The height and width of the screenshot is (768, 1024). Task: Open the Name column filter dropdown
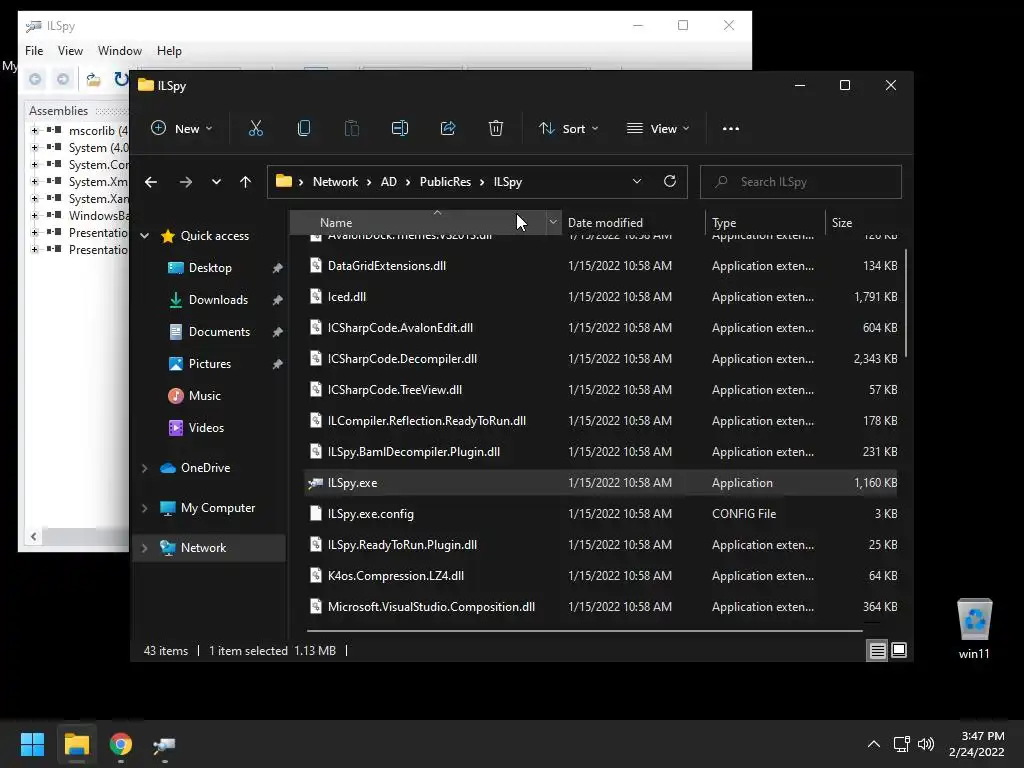pyautogui.click(x=553, y=223)
